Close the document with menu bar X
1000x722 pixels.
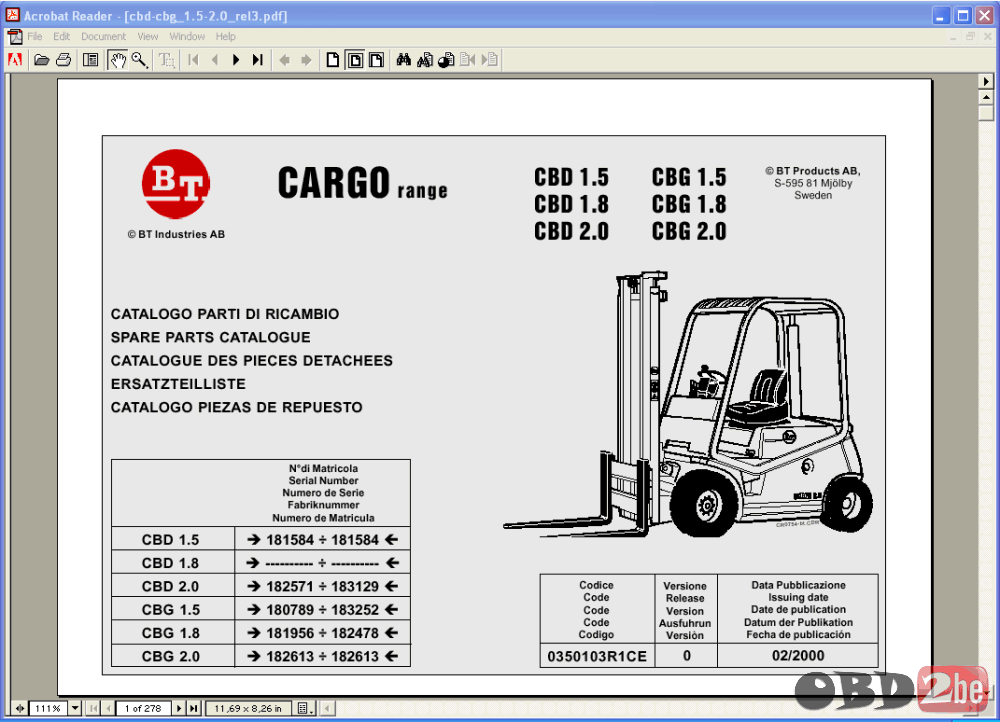[987, 37]
